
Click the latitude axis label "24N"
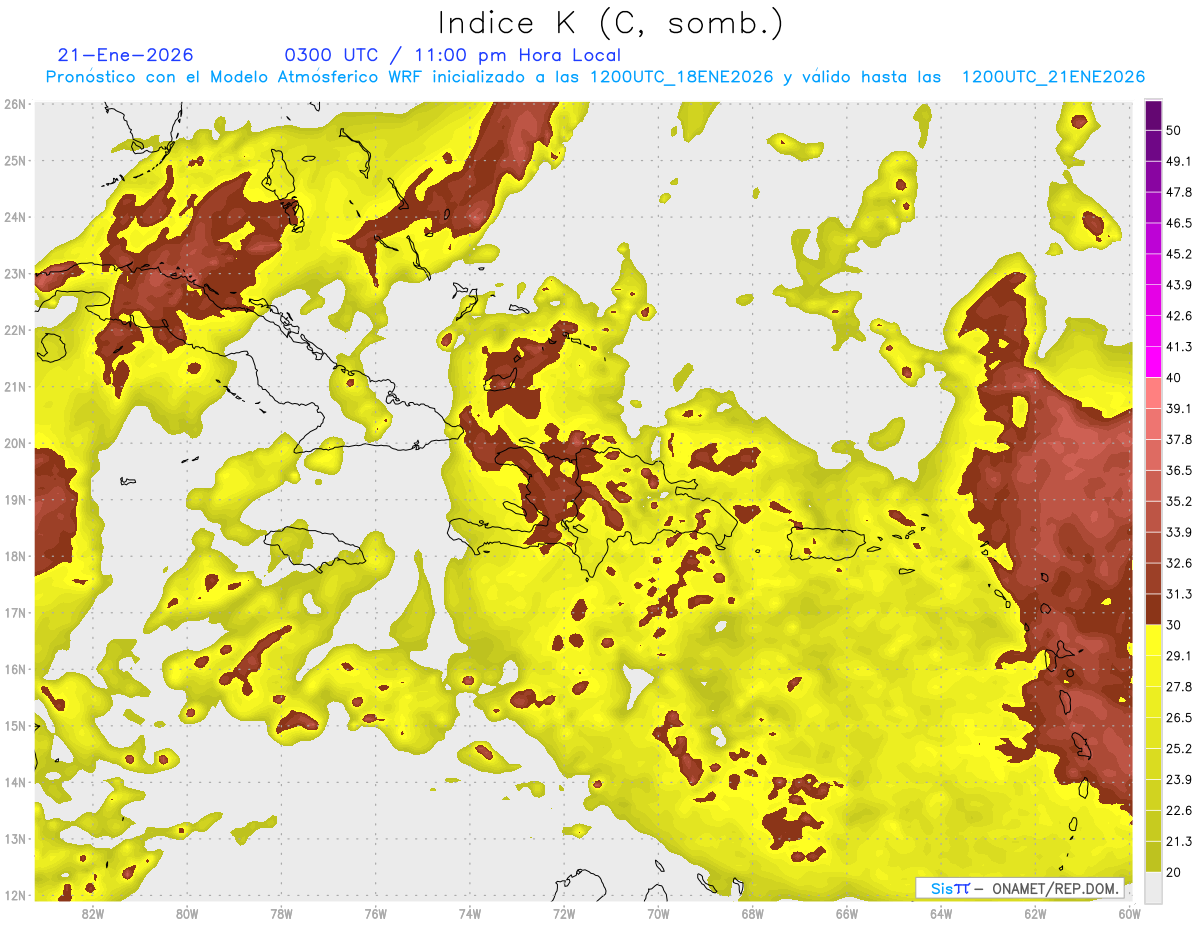(15, 217)
